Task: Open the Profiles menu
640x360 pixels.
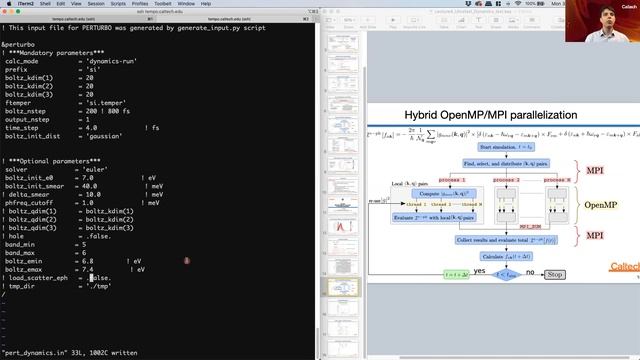Action: point(140,4)
